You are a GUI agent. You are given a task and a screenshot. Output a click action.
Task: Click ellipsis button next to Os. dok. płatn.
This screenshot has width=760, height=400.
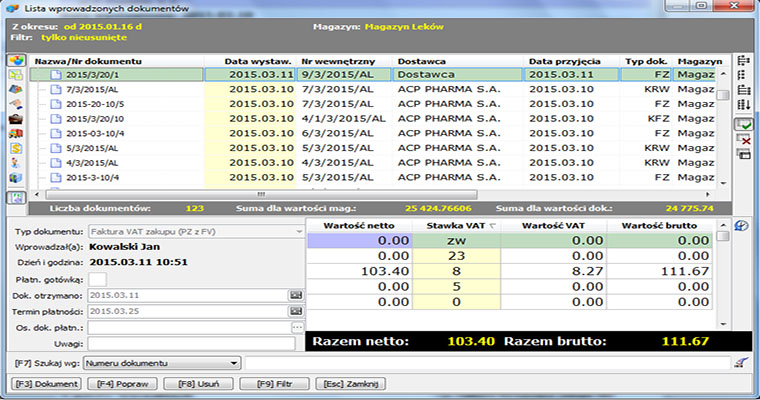click(x=296, y=327)
